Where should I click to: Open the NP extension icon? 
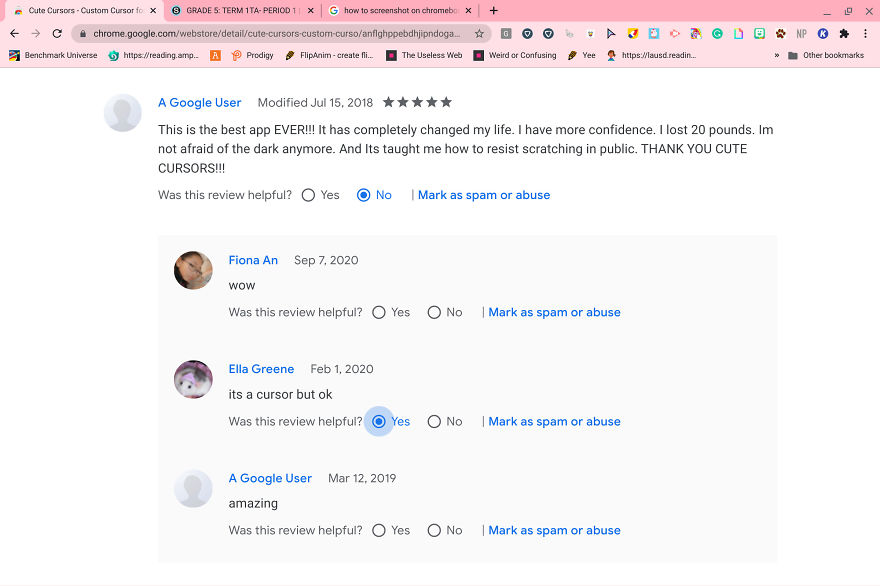tap(801, 33)
